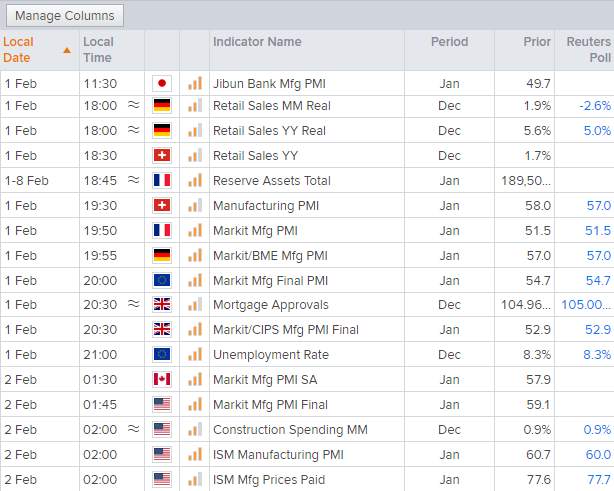Screen dimensions: 614x491
Task: Open the ISM Manufacturing PMI indicator
Action: click(x=278, y=455)
